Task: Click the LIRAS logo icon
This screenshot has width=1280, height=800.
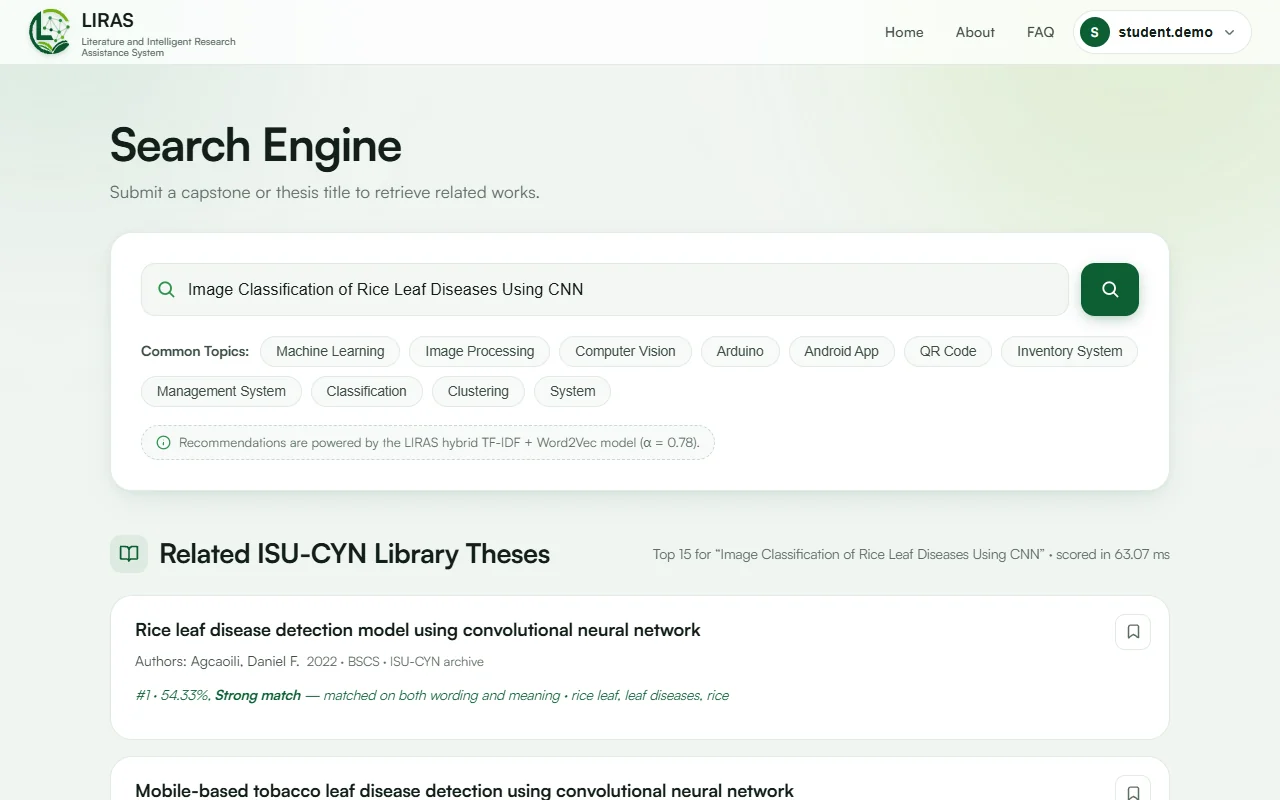Action: click(x=50, y=32)
